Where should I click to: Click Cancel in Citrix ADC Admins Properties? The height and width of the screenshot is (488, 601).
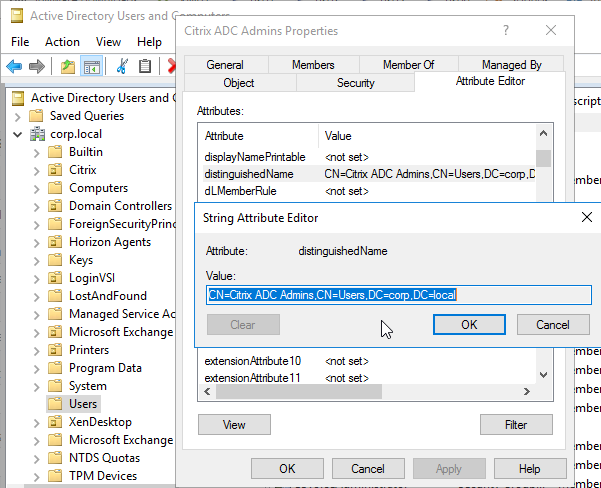(368, 468)
